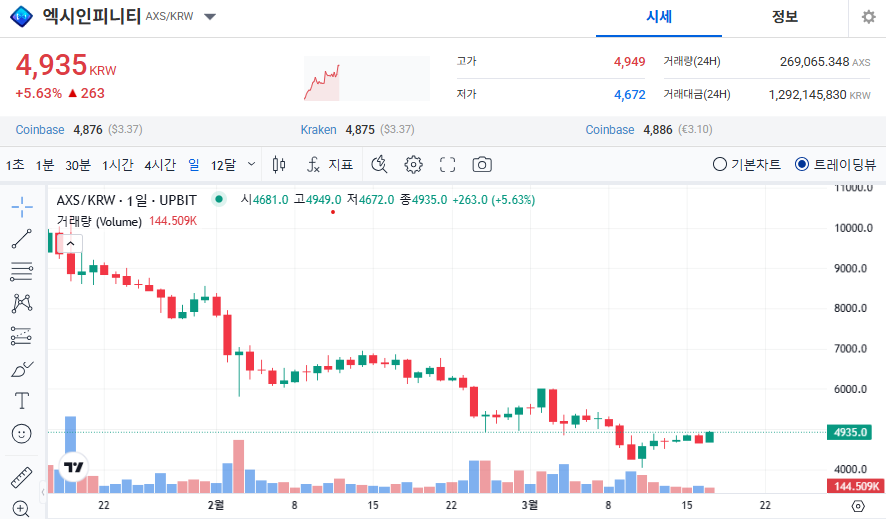Take a chart snapshot with camera icon
This screenshot has height=519, width=886.
(x=482, y=164)
